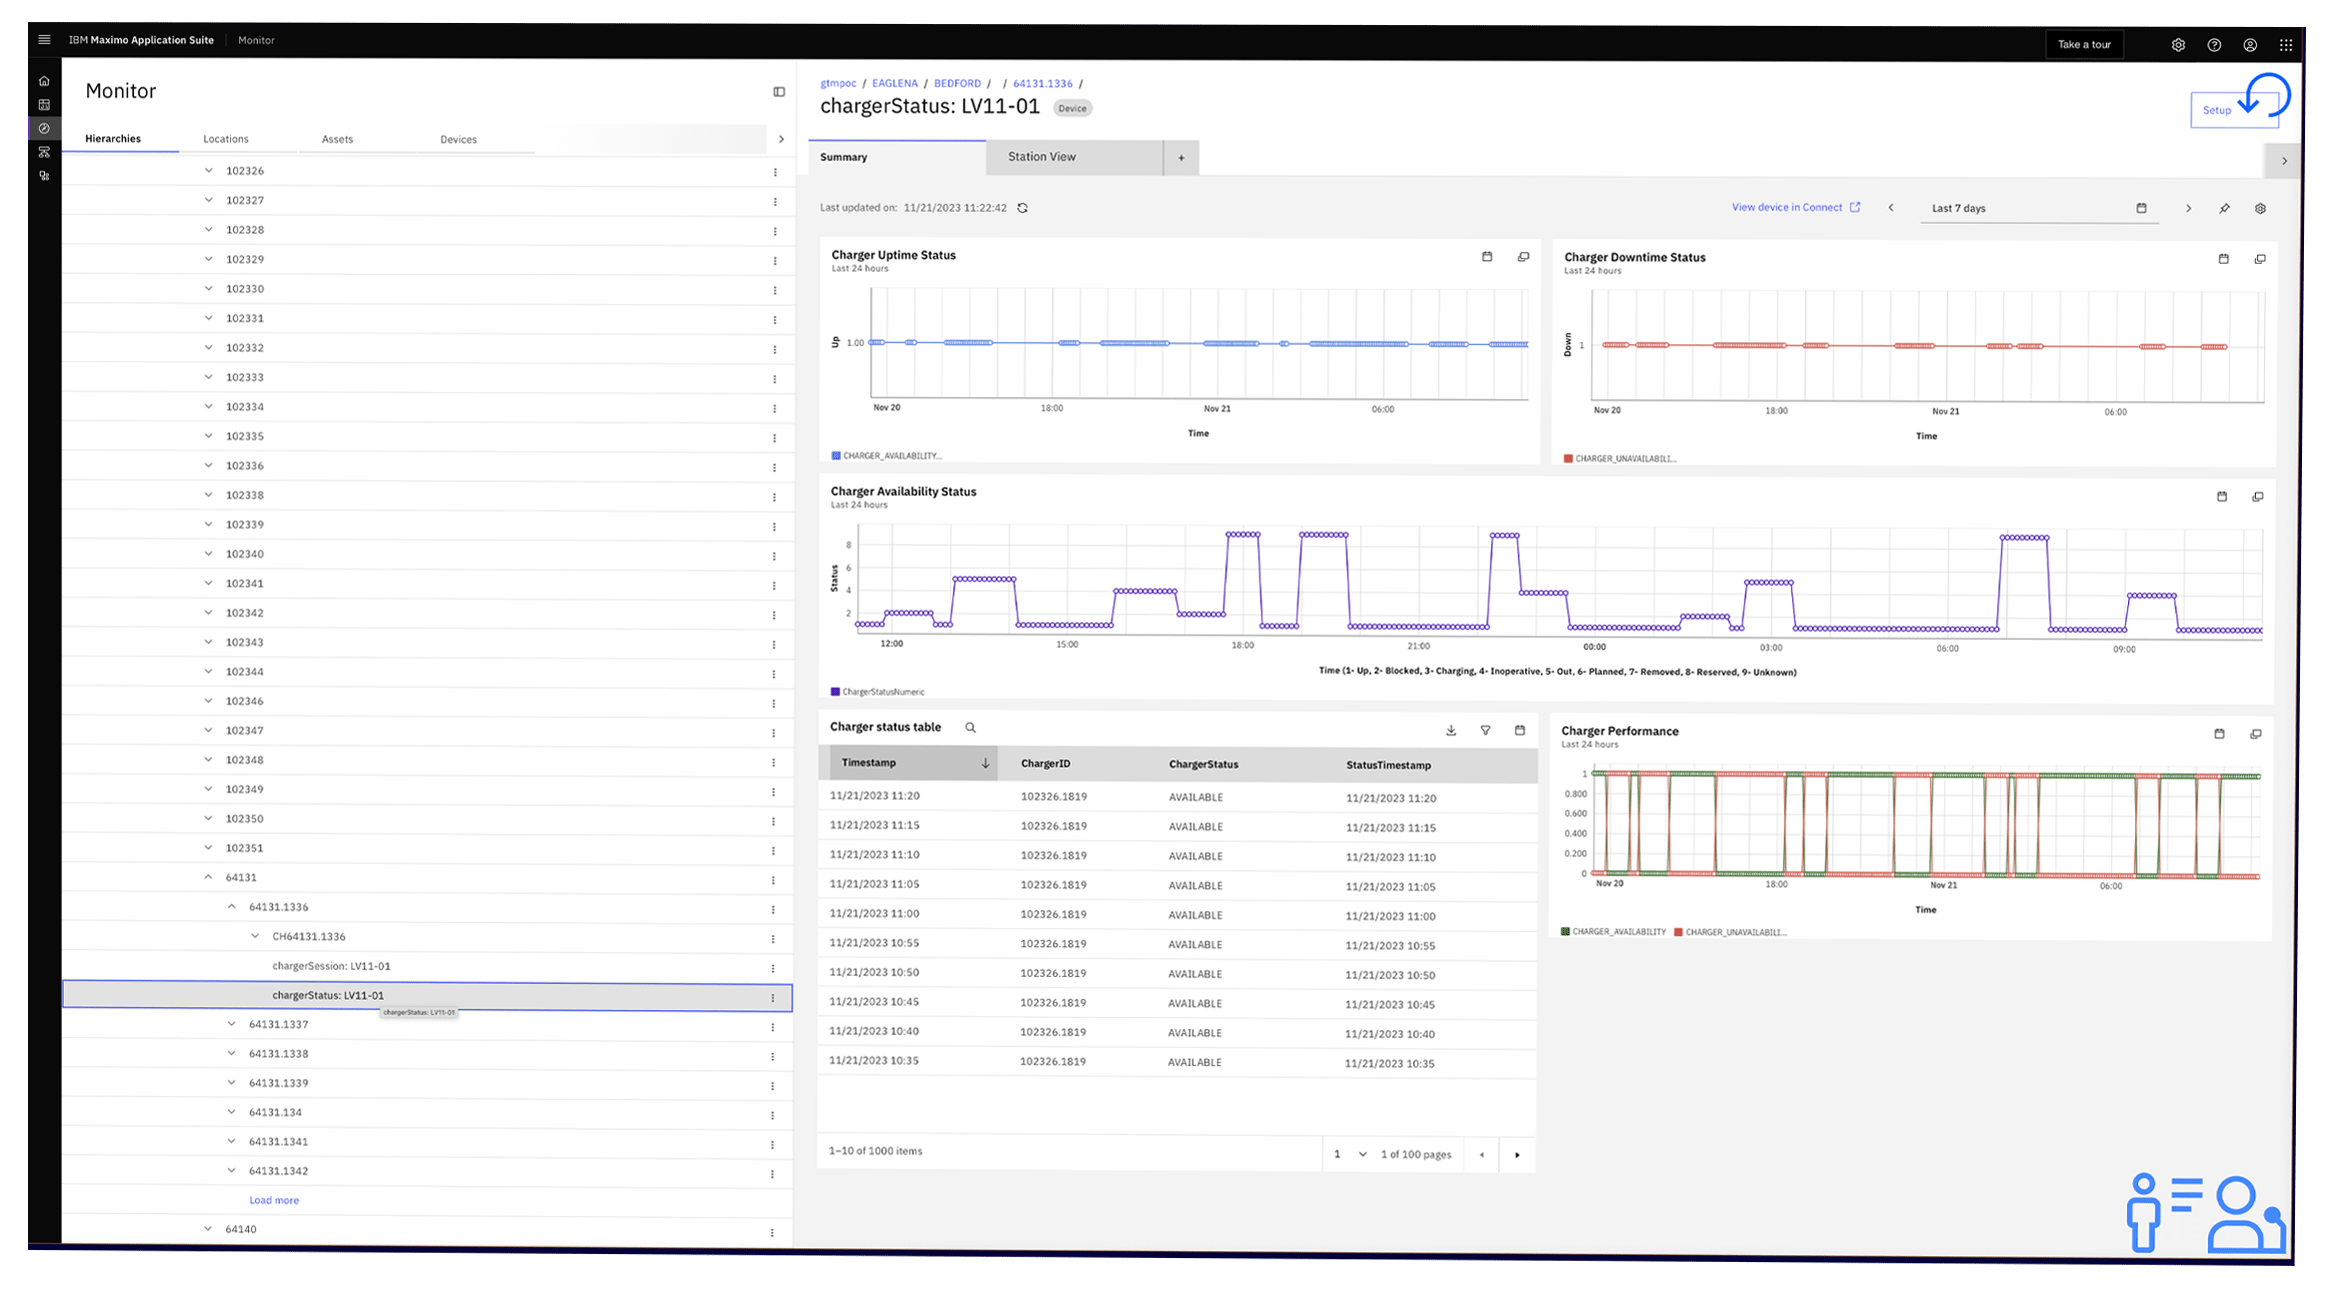Open the page number dropdown in pagination
This screenshot has height=1294, width=2327.
(1349, 1154)
